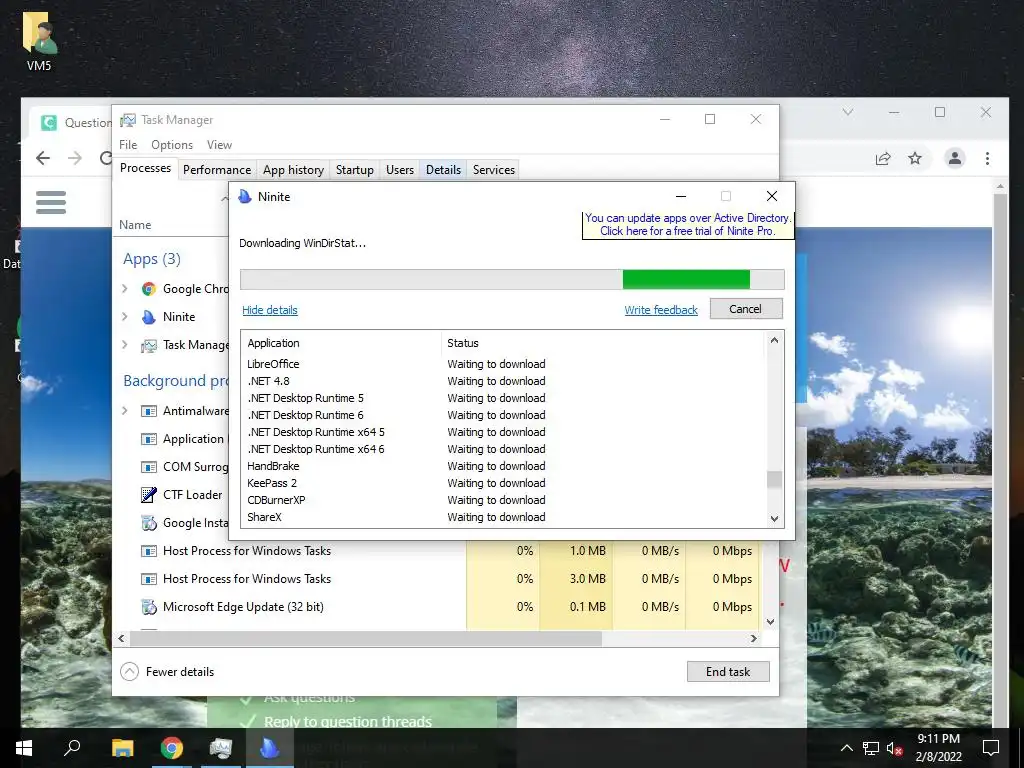Switch to Chrome from the taskbar
1024x768 pixels.
[172, 748]
